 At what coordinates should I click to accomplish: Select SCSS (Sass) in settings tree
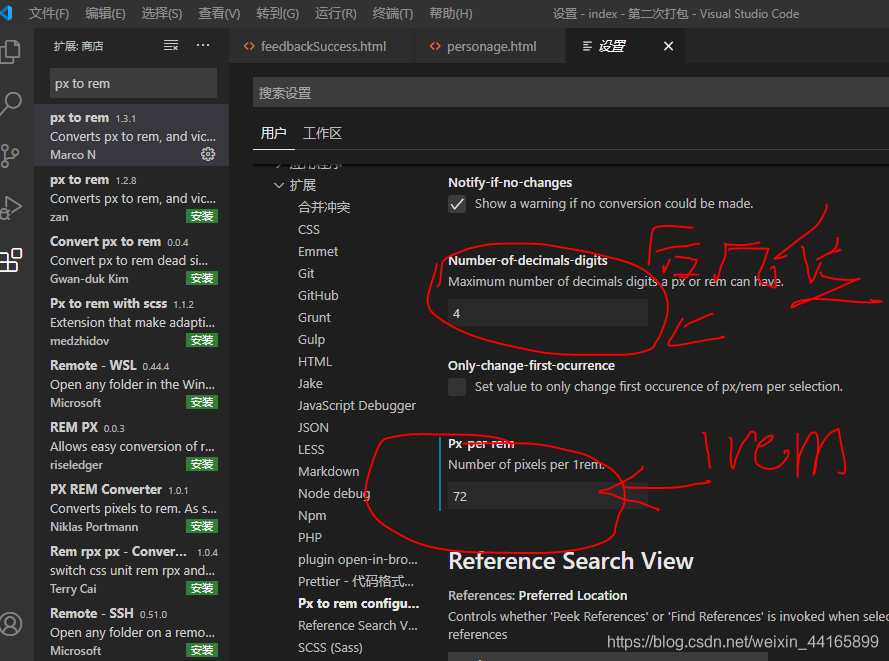coord(330,647)
